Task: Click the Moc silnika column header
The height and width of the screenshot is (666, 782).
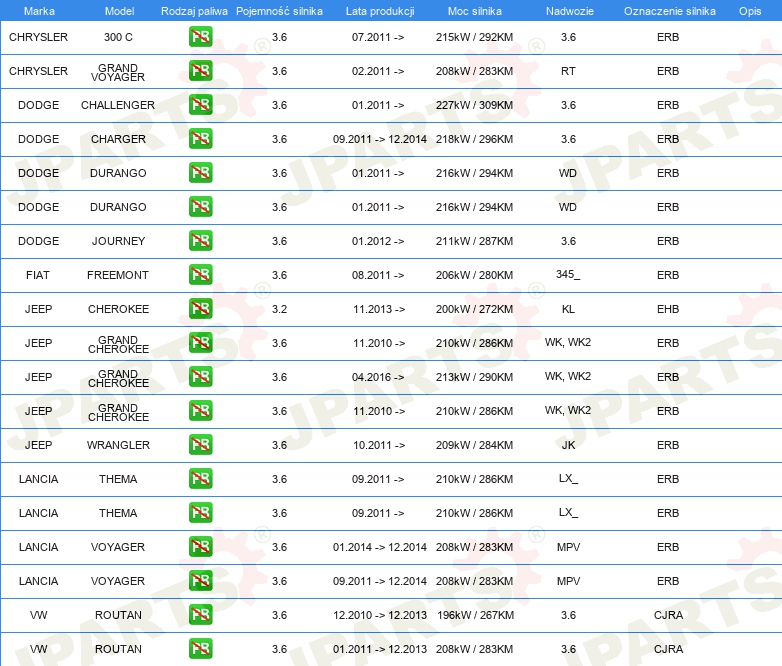Action: point(475,11)
